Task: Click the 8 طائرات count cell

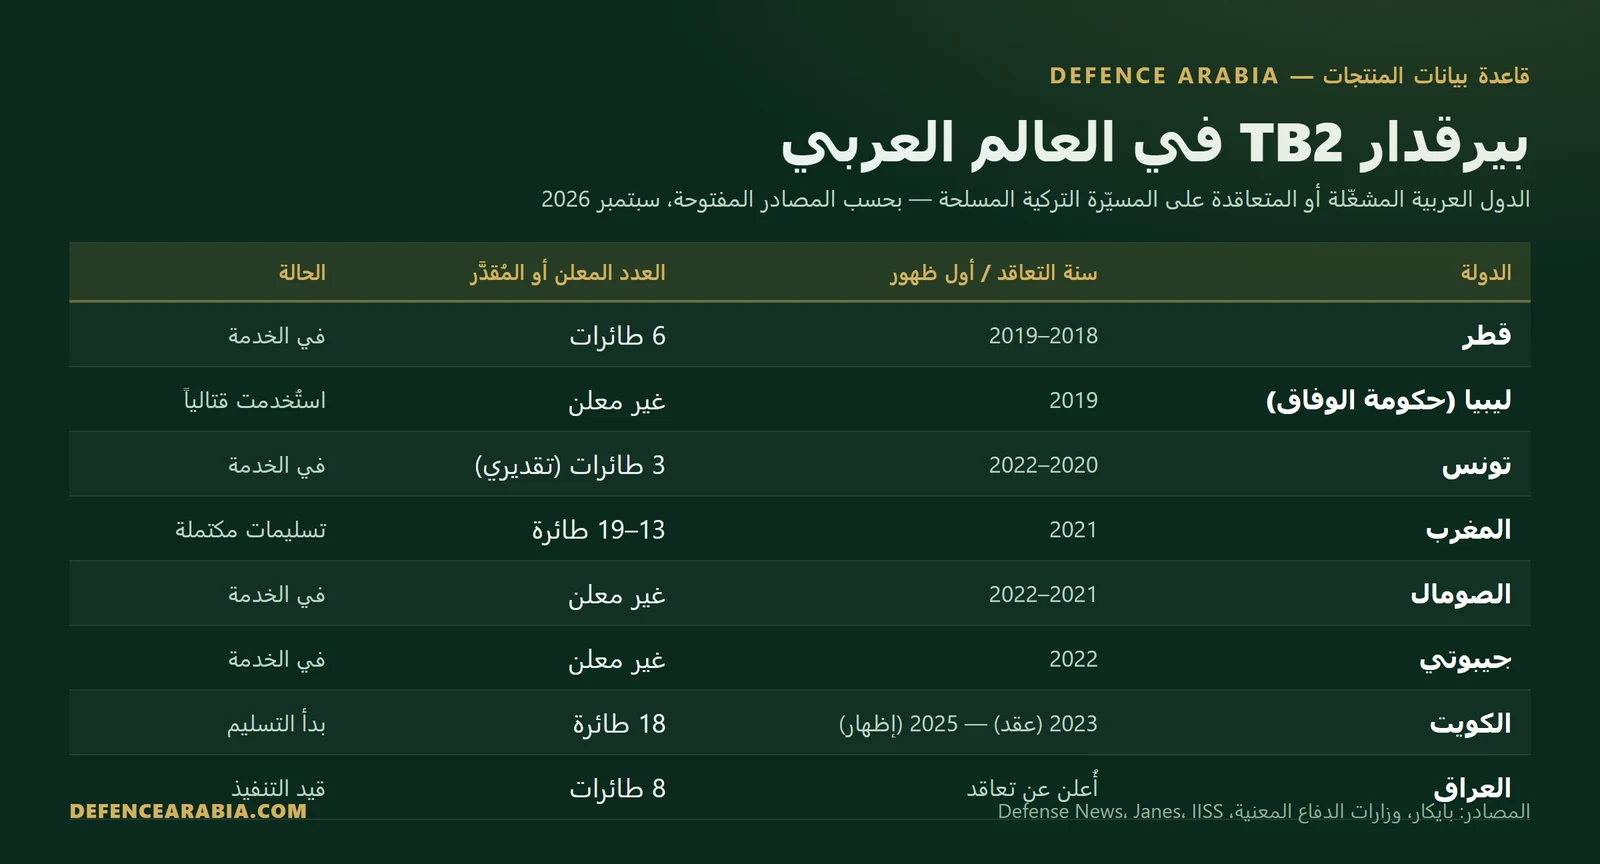Action: point(617,788)
